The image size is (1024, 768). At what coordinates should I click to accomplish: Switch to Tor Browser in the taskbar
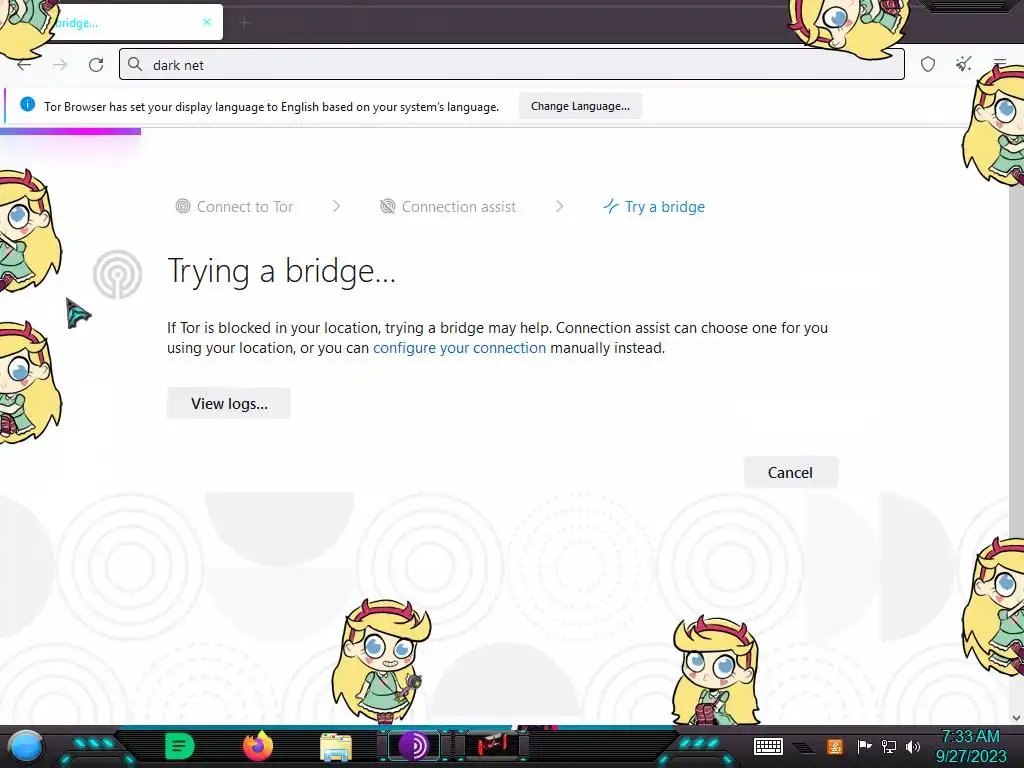tap(413, 746)
